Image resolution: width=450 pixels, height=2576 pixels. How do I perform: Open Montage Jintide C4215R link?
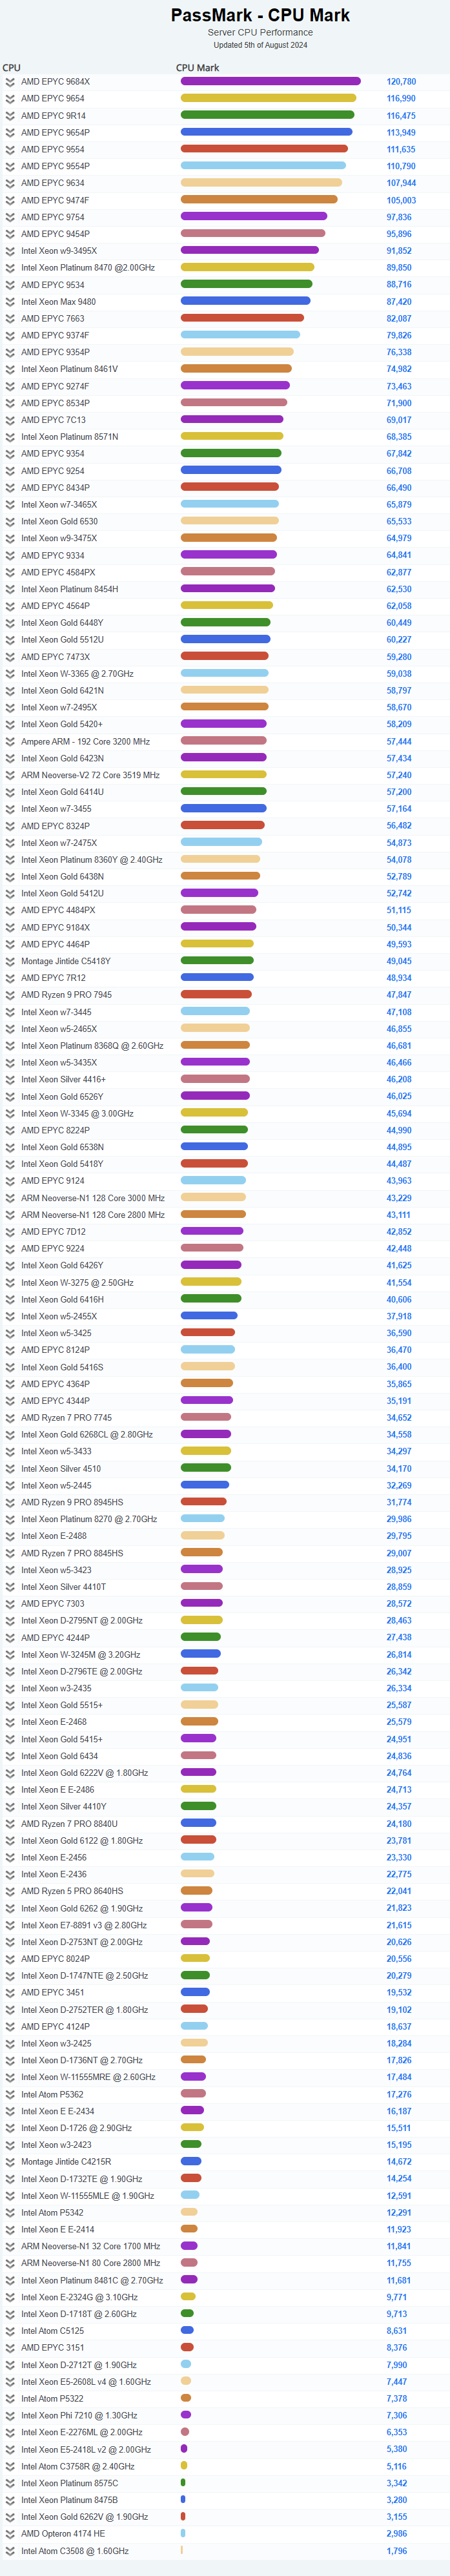66,2161
